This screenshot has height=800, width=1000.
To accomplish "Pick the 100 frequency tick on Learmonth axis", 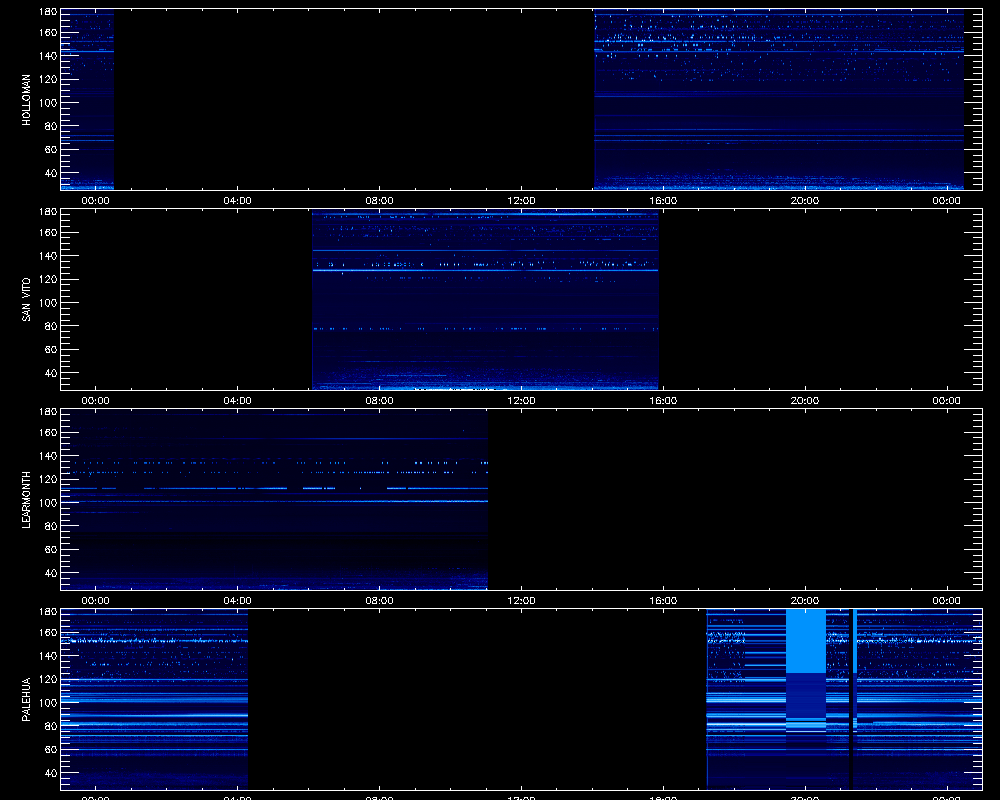I will [x=48, y=503].
